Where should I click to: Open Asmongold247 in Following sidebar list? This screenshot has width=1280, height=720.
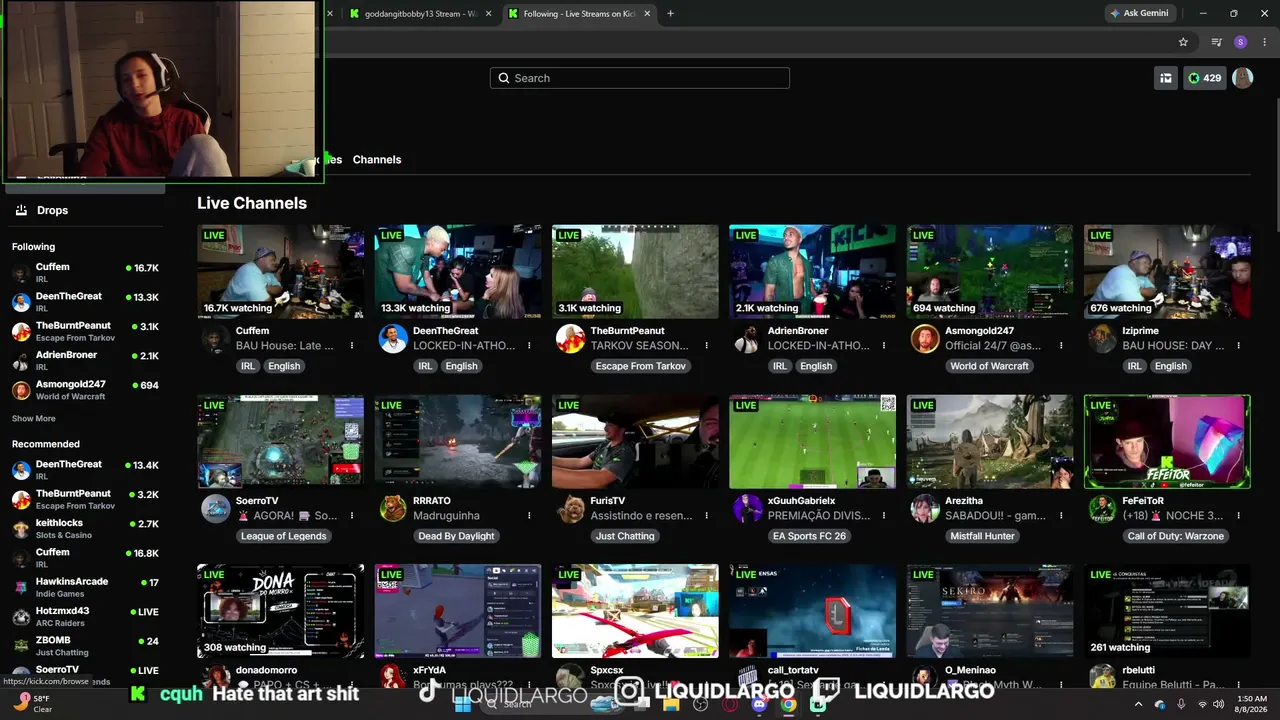(85, 390)
